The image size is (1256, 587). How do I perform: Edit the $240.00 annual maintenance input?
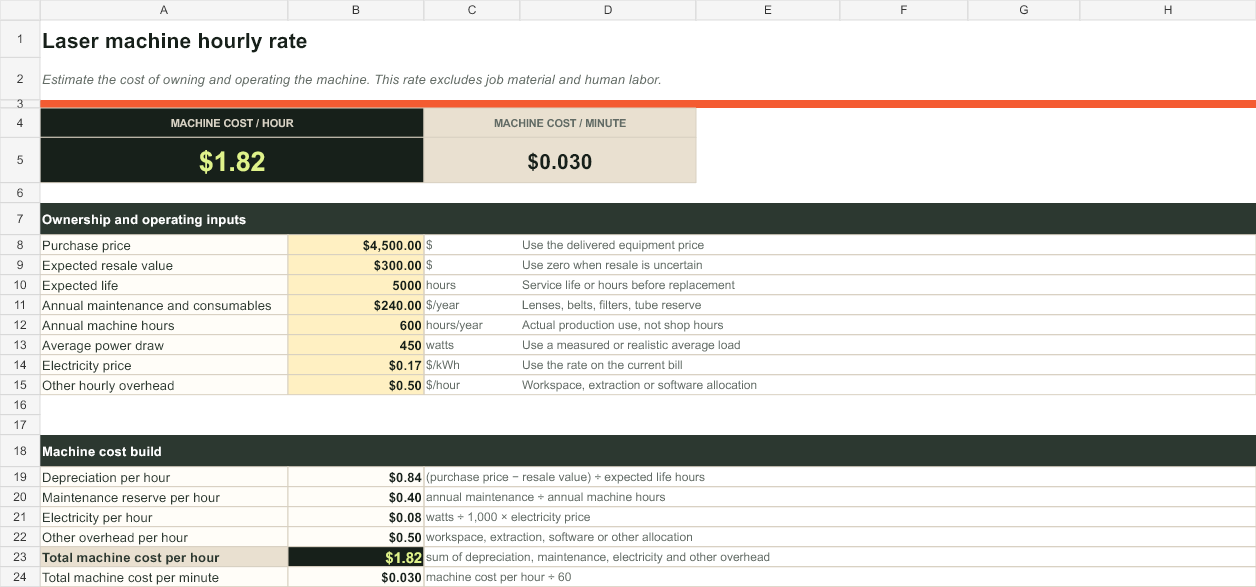[356, 305]
